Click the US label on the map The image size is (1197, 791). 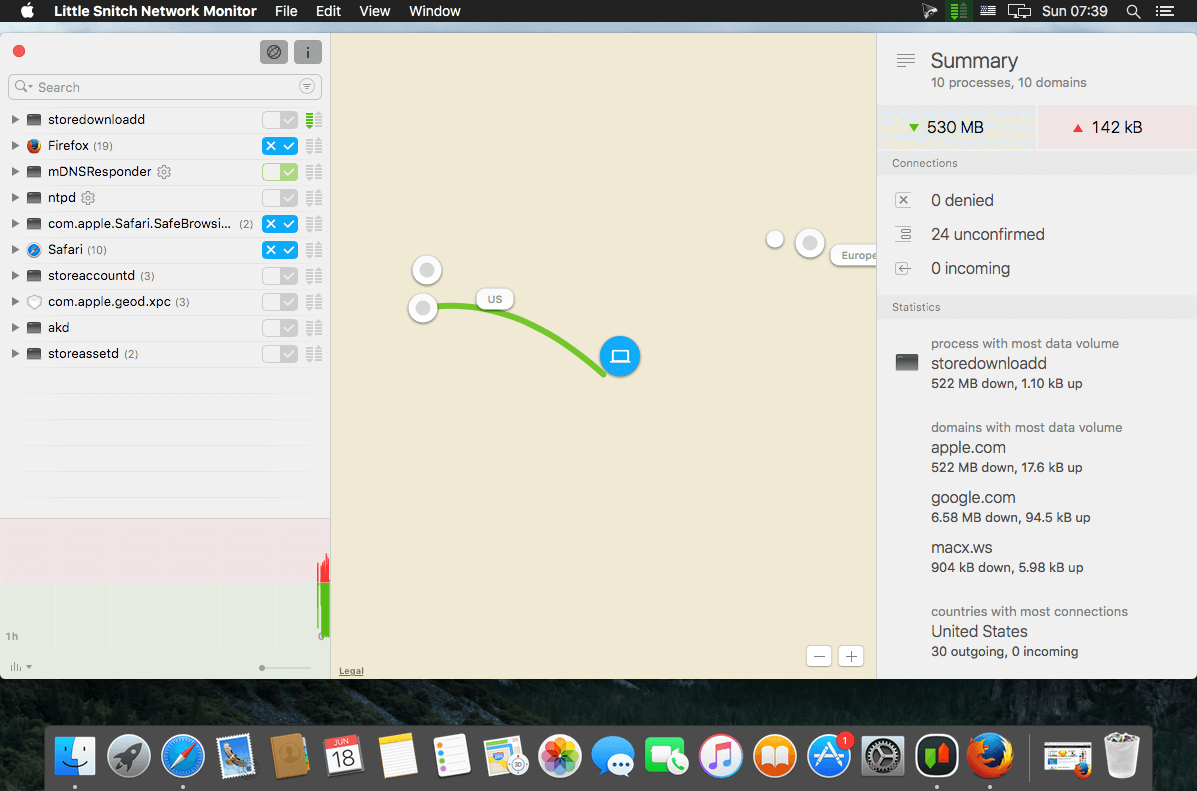(495, 299)
